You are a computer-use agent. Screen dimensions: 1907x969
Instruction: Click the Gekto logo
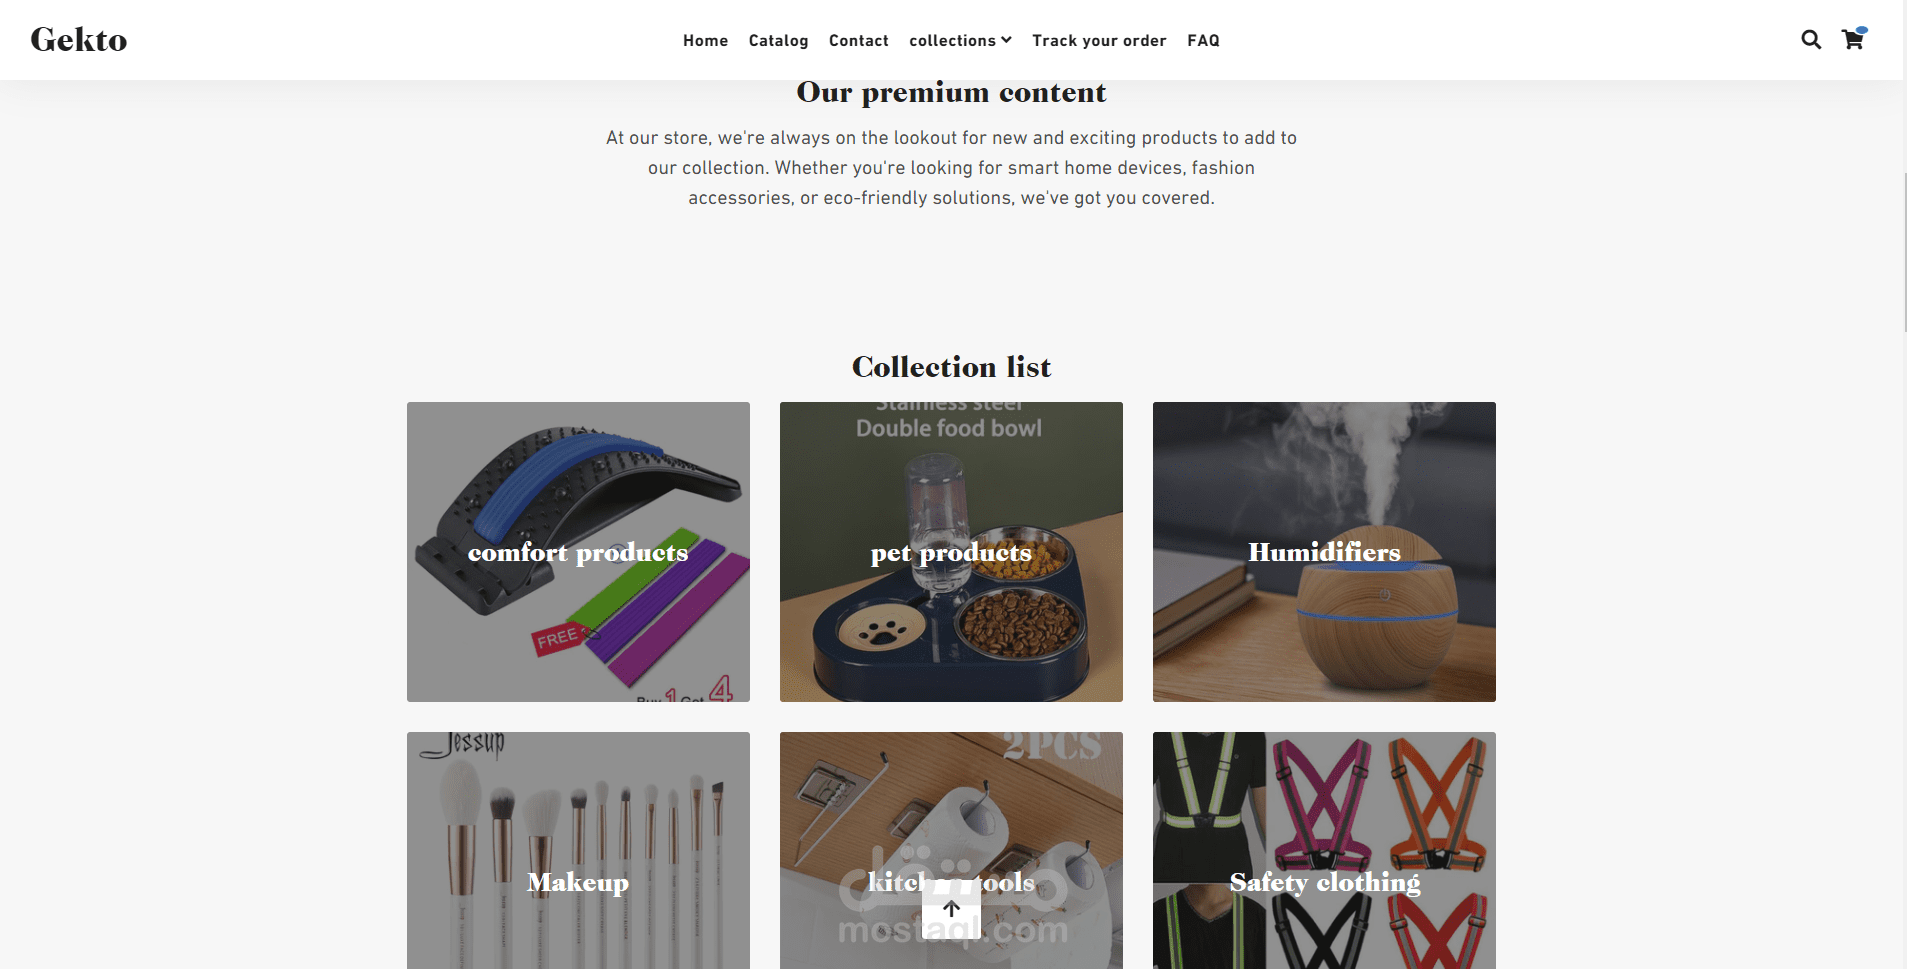[x=79, y=40]
